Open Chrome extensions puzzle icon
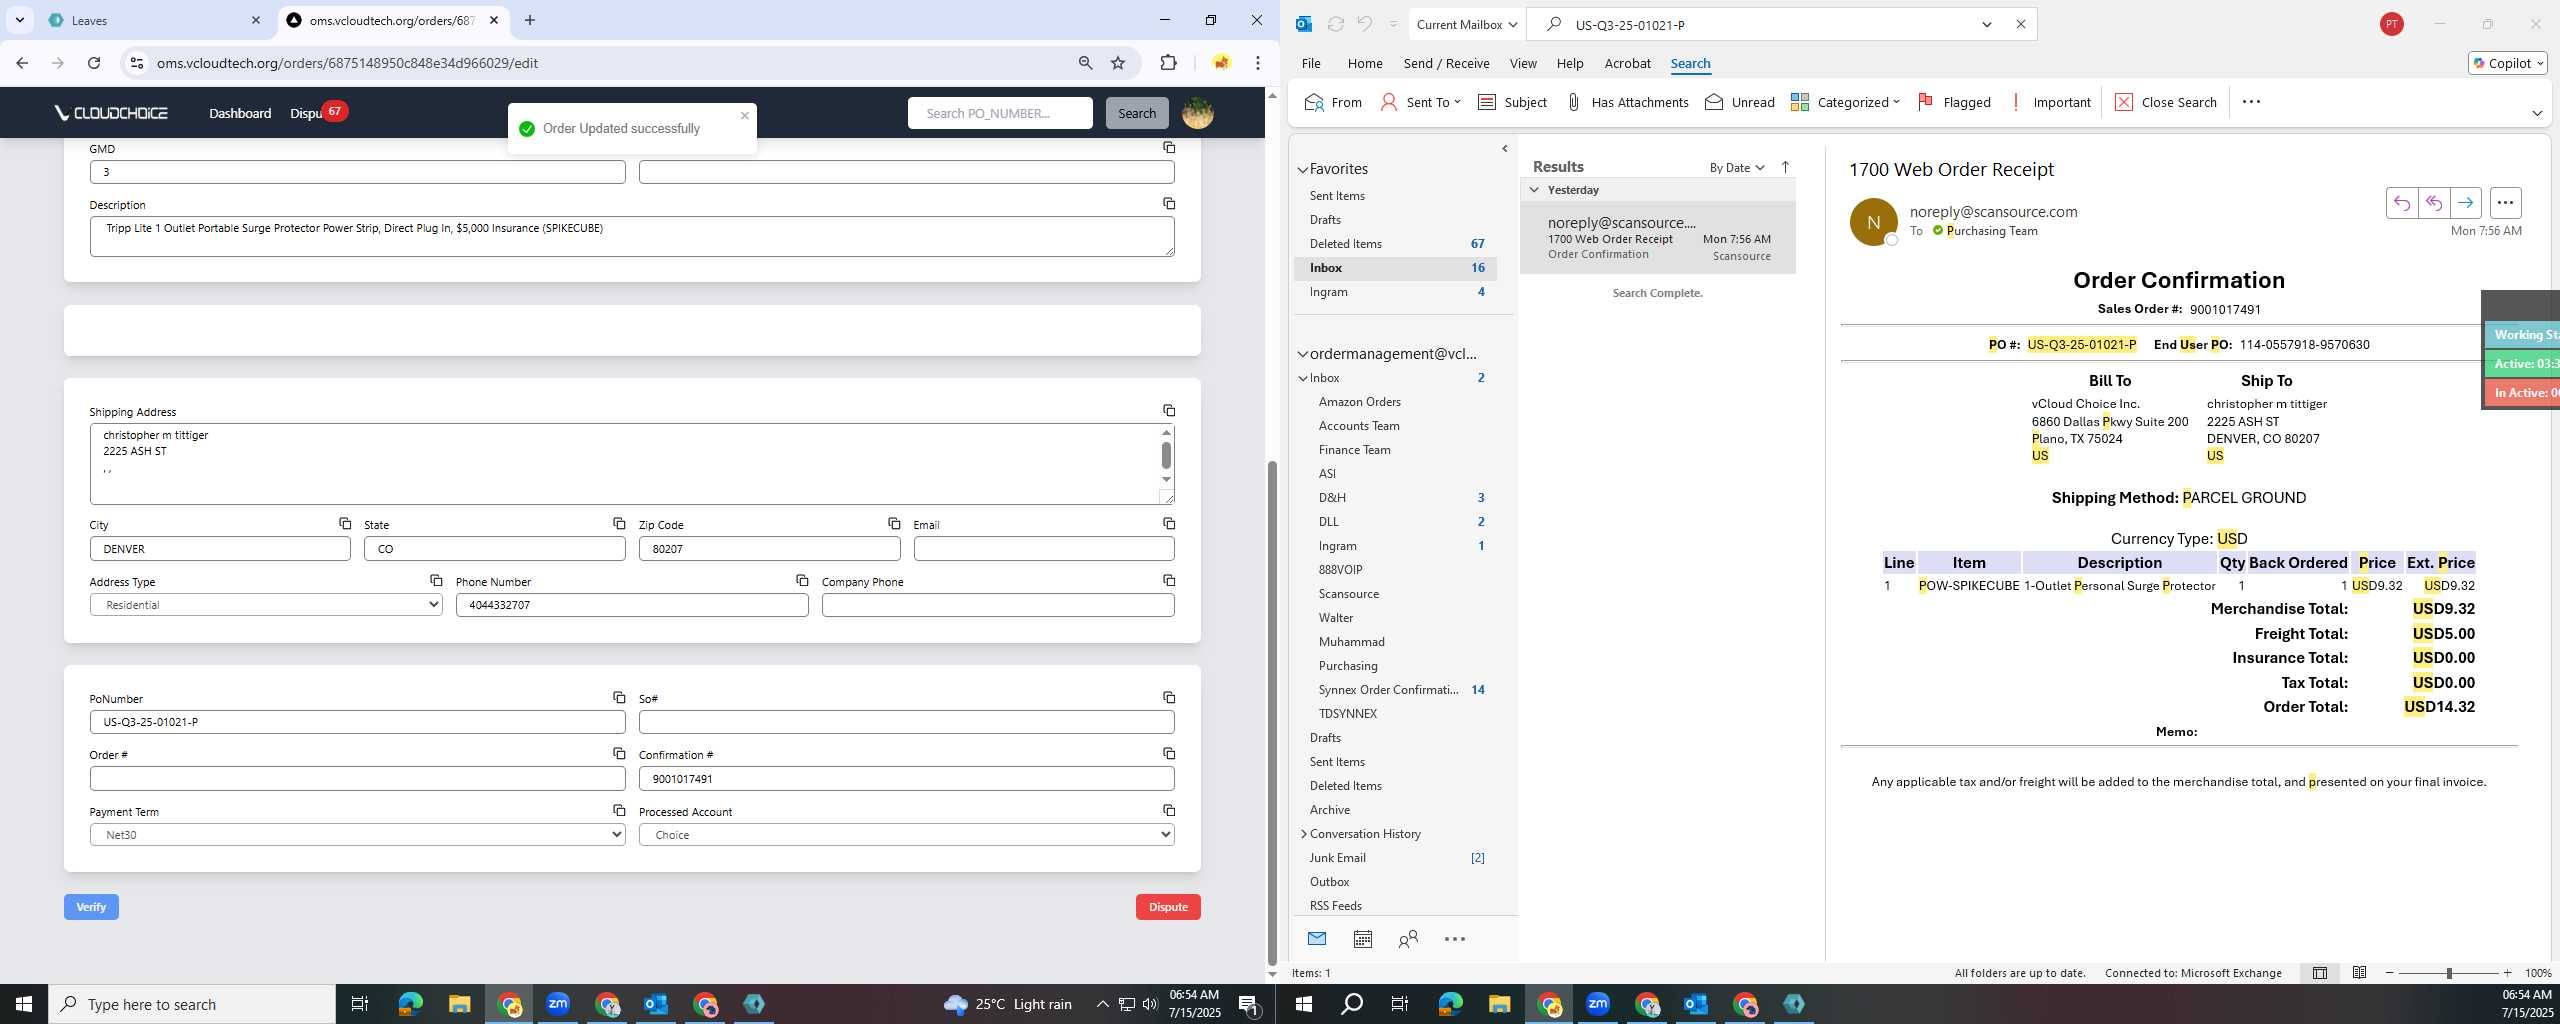Image resolution: width=2560 pixels, height=1024 pixels. click(x=1168, y=63)
